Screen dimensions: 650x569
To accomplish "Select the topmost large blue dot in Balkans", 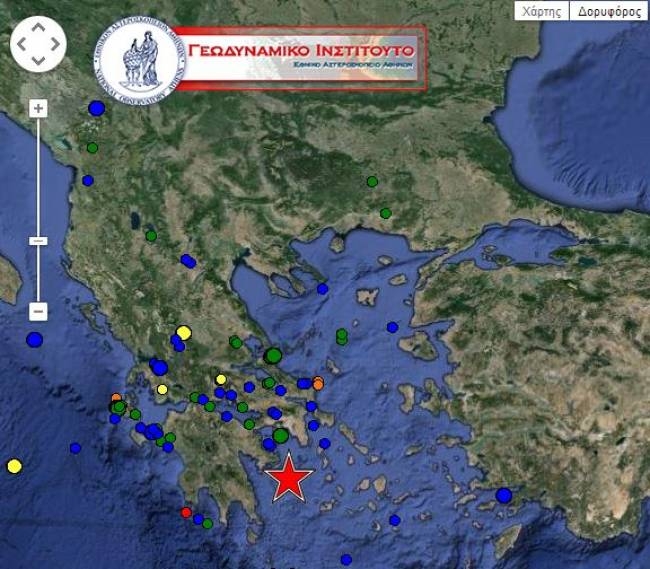I will [97, 109].
